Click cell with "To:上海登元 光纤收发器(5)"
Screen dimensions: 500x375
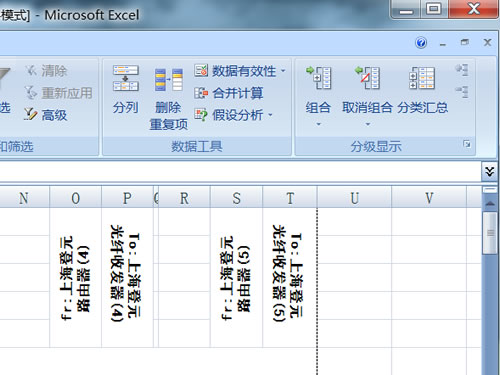coord(290,278)
